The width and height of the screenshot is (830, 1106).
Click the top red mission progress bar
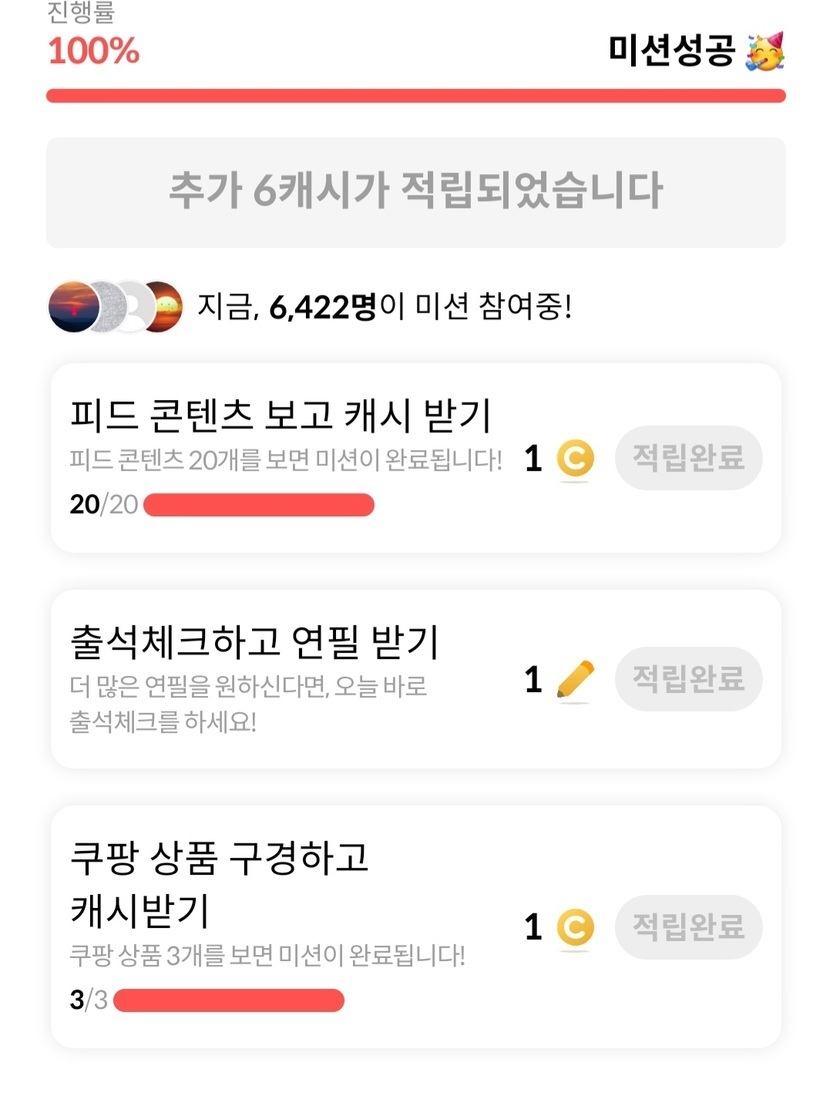415,96
